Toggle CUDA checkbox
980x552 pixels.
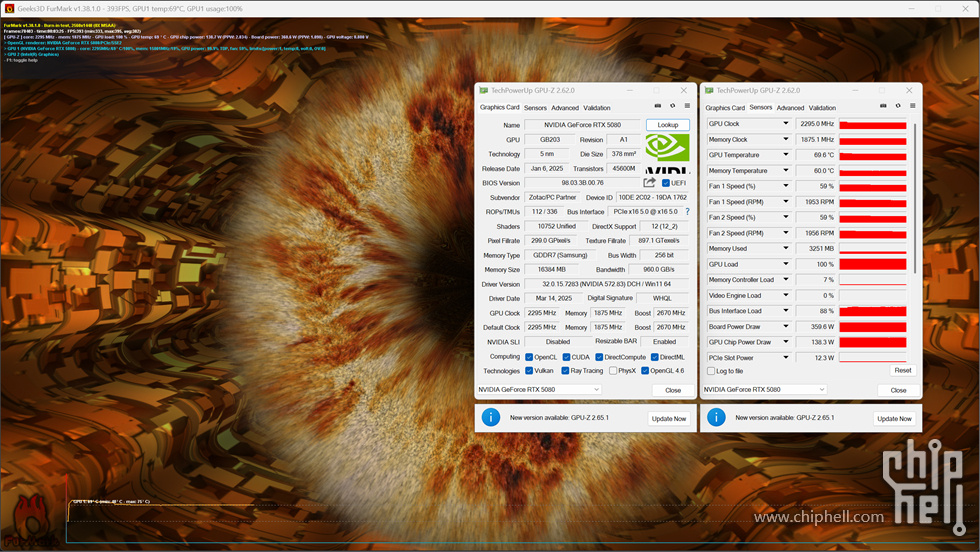(566, 357)
